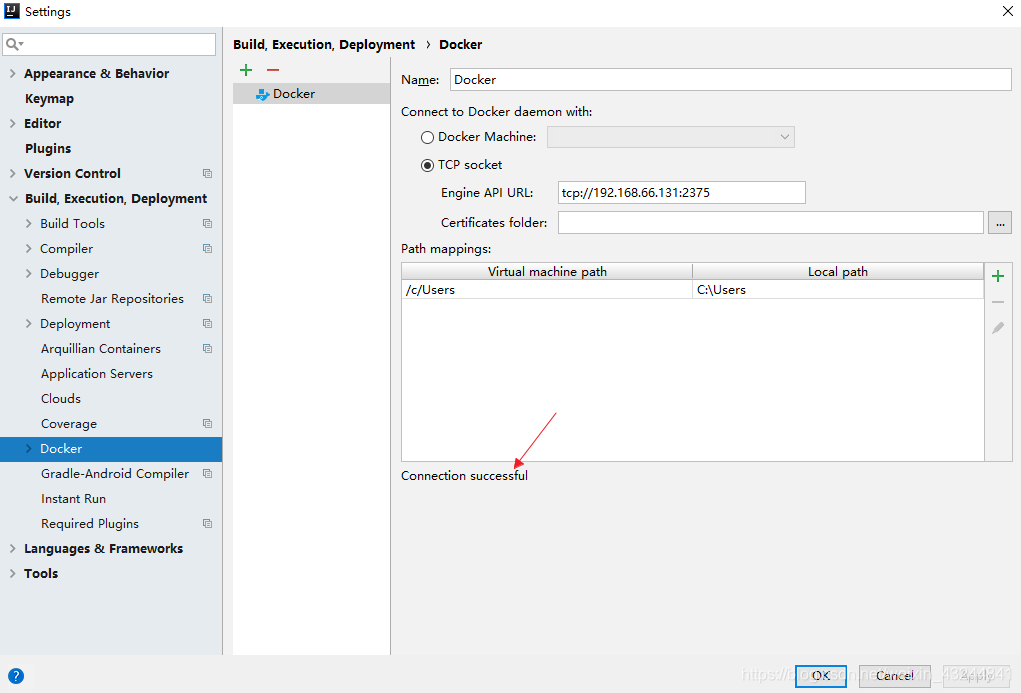Click the Engine API URL field
The width and height of the screenshot is (1021, 693).
[x=682, y=193]
